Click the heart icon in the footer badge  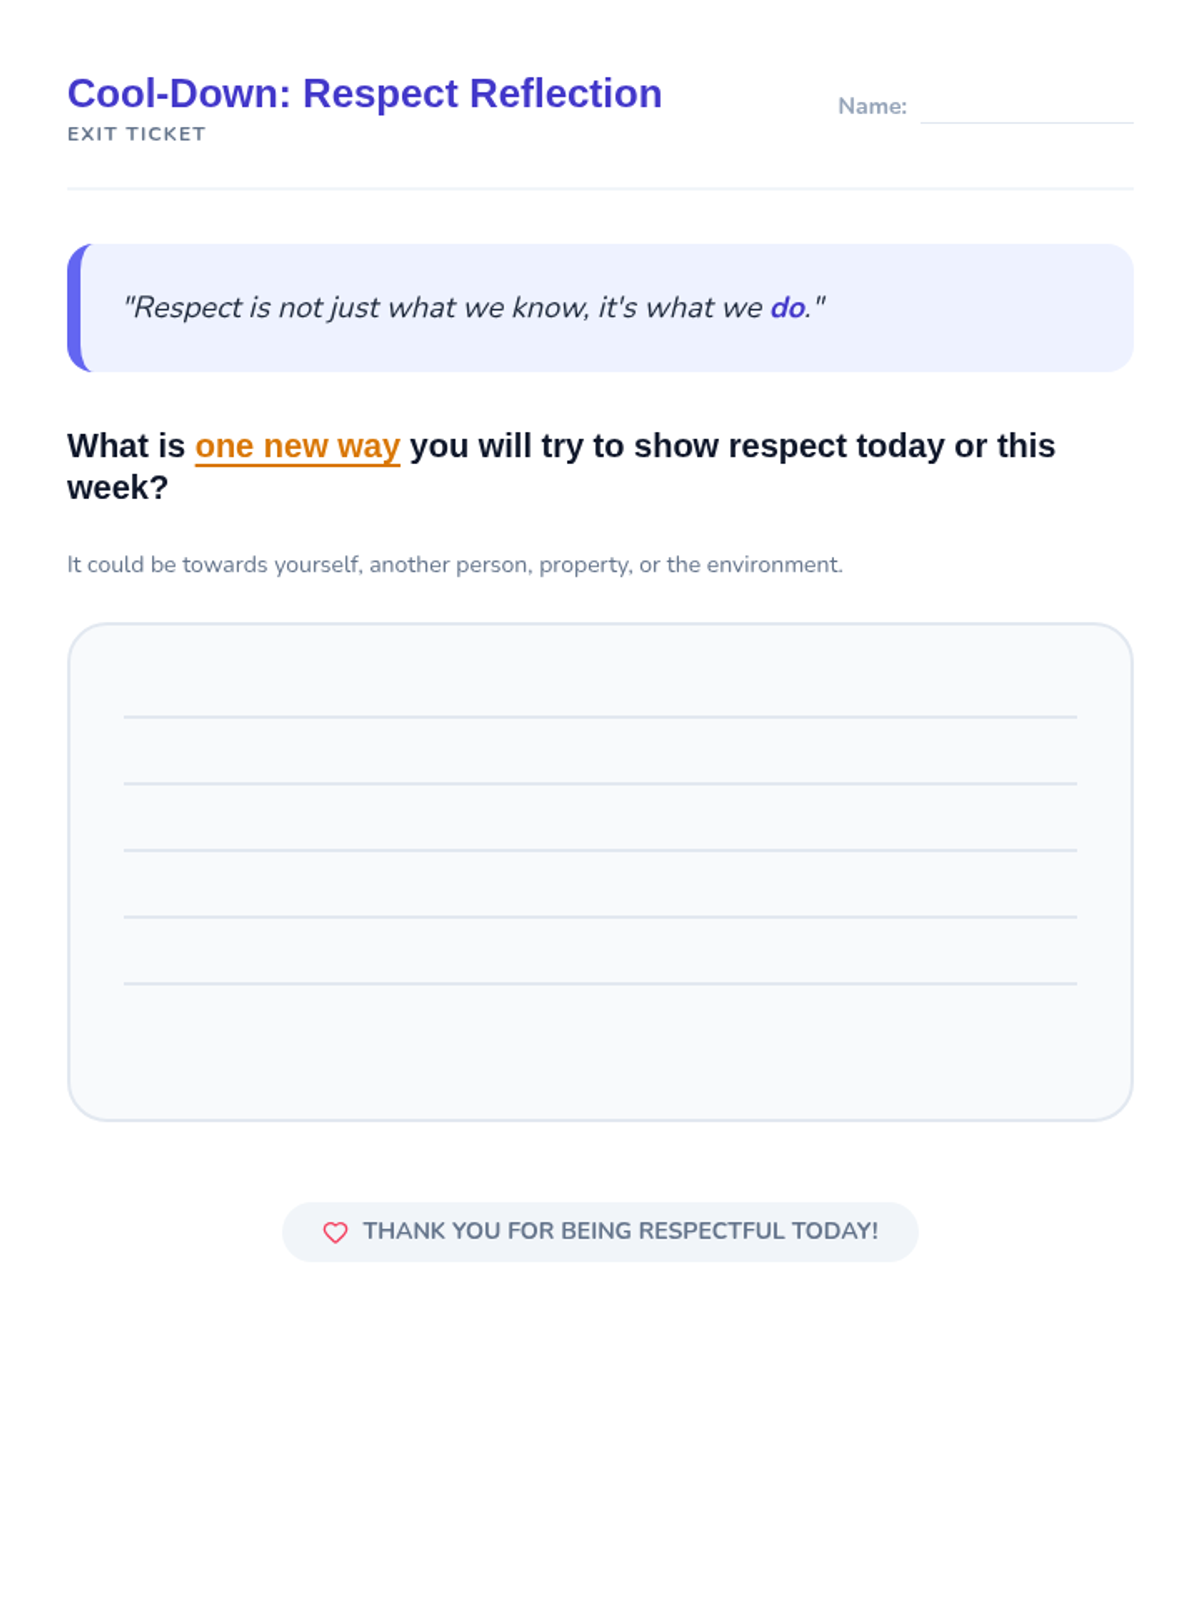point(335,1232)
